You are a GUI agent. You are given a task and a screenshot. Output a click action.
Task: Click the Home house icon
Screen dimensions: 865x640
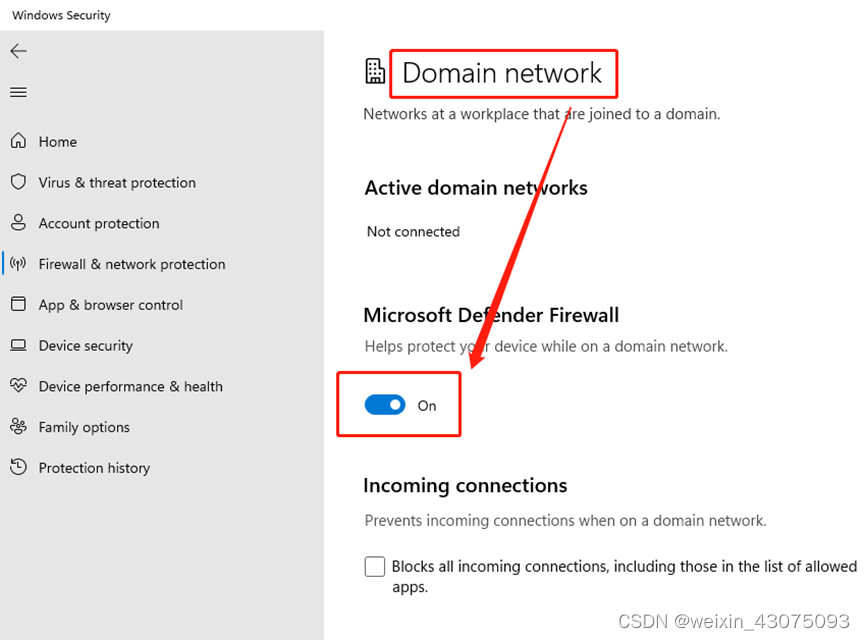click(18, 142)
